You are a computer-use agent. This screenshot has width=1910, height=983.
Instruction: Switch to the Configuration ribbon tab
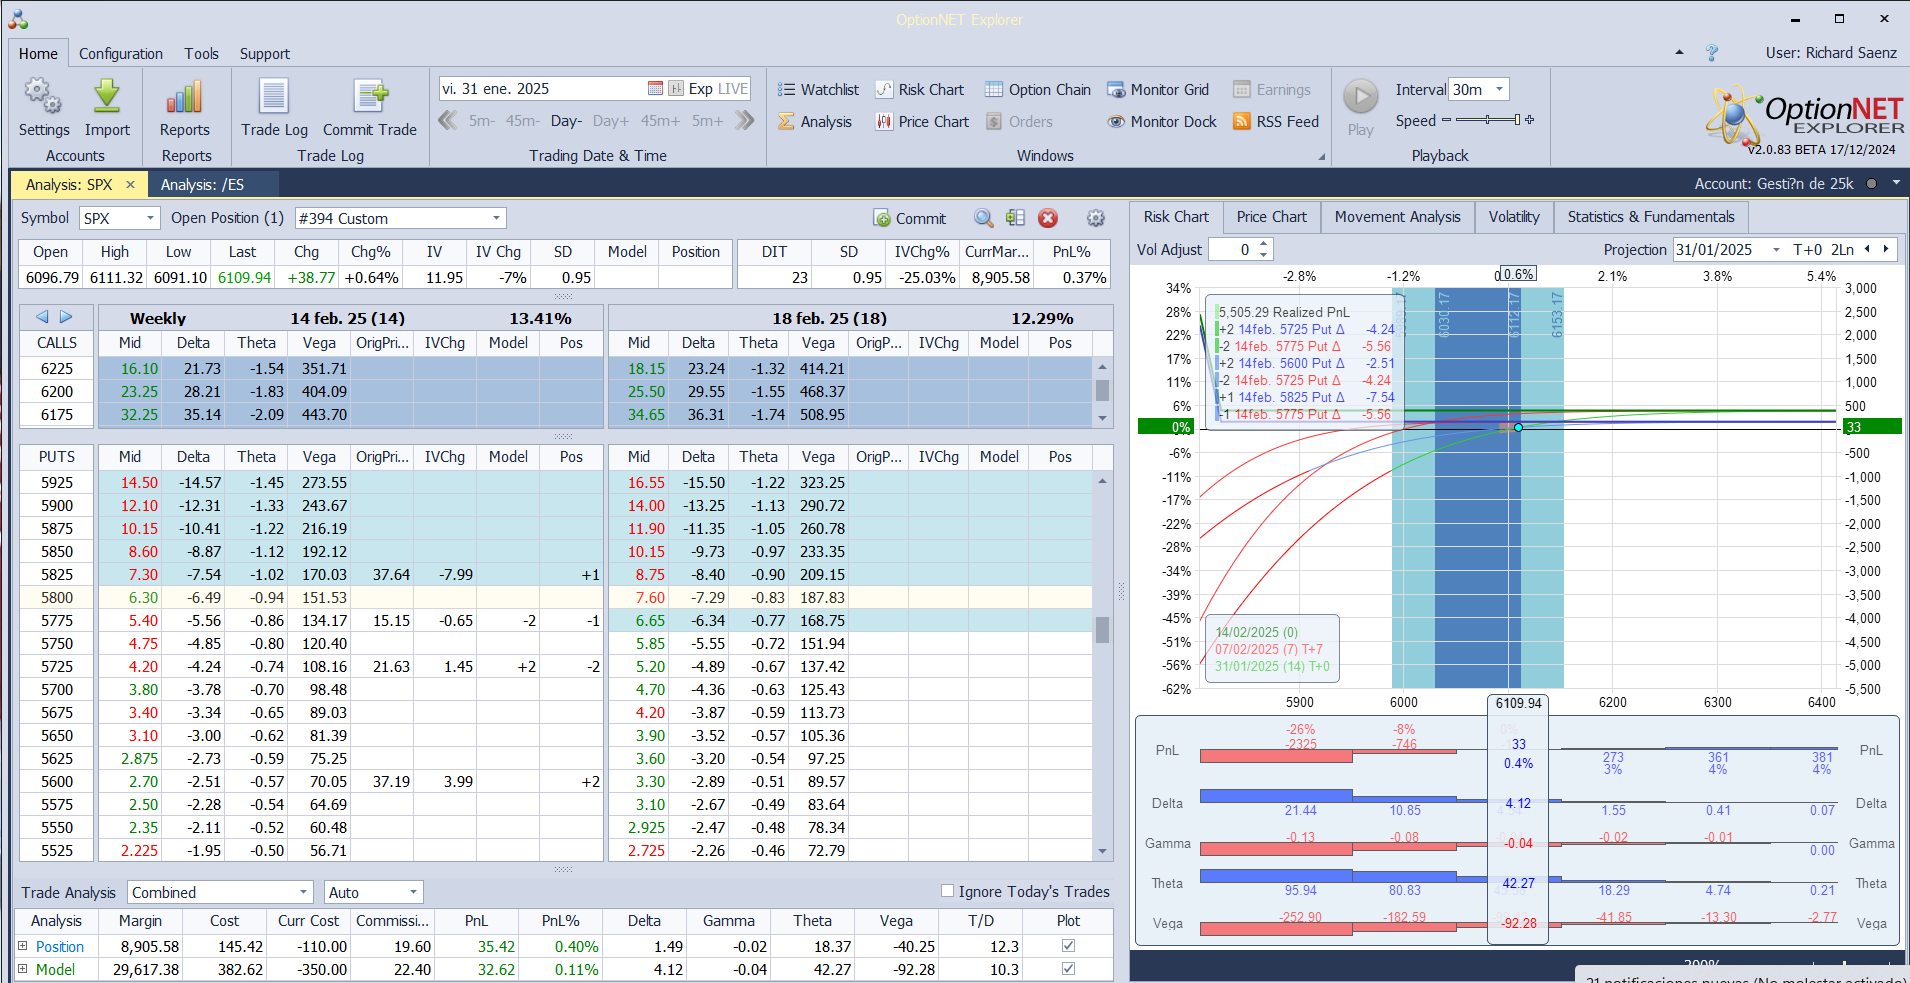[x=121, y=54]
